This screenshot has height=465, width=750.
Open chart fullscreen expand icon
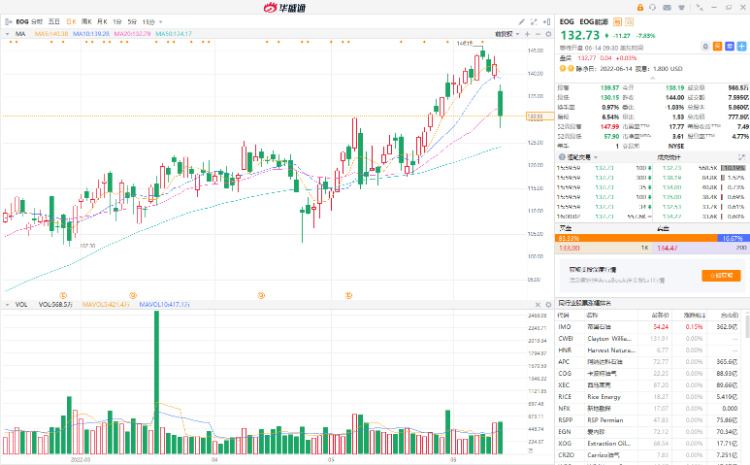534,22
